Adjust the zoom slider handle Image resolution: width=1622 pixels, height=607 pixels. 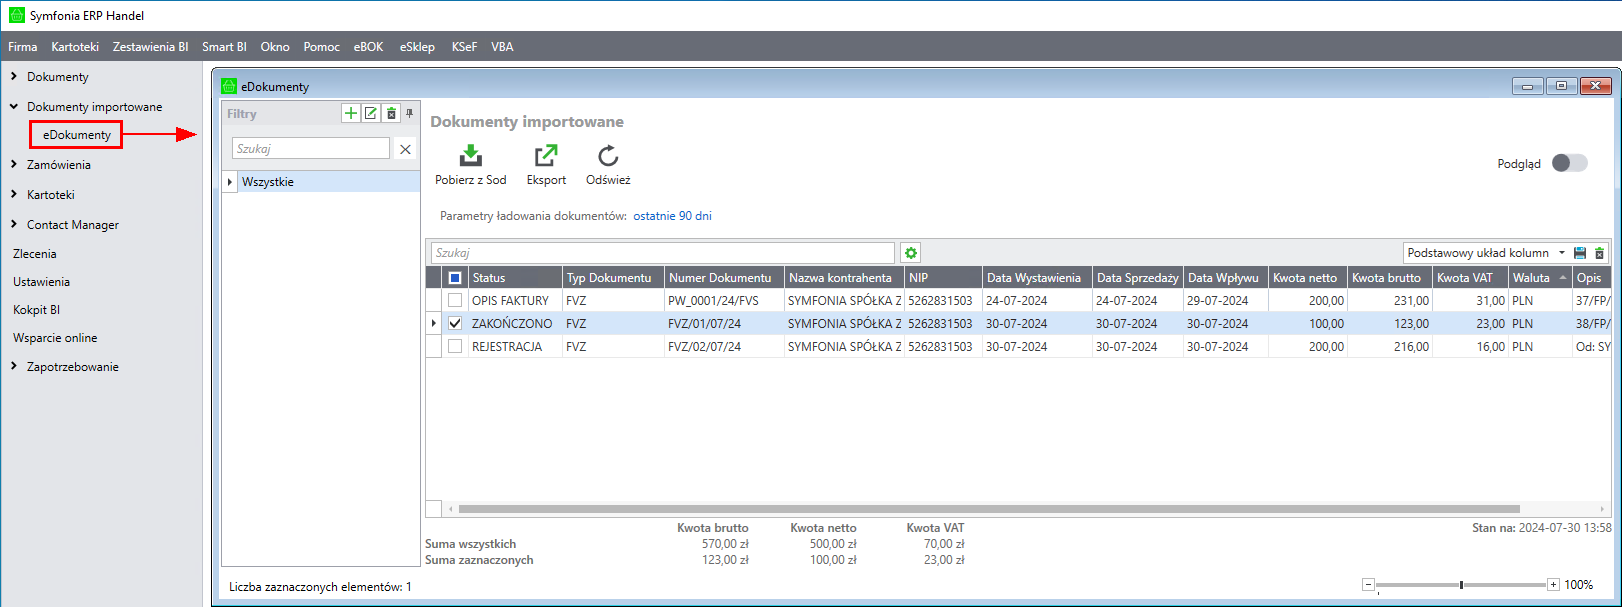(1461, 584)
